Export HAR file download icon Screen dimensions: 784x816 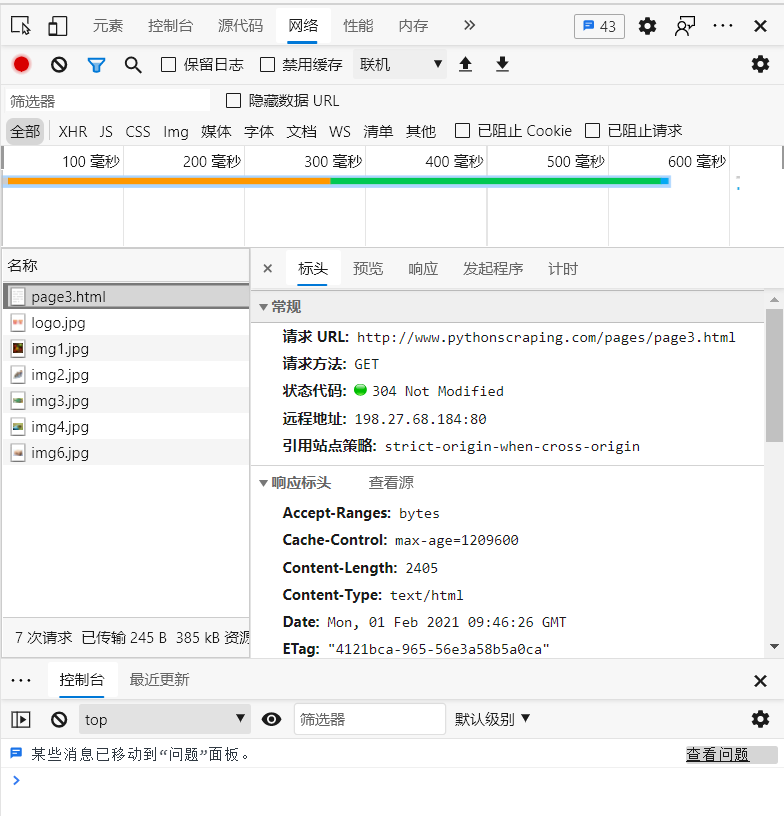coord(502,65)
